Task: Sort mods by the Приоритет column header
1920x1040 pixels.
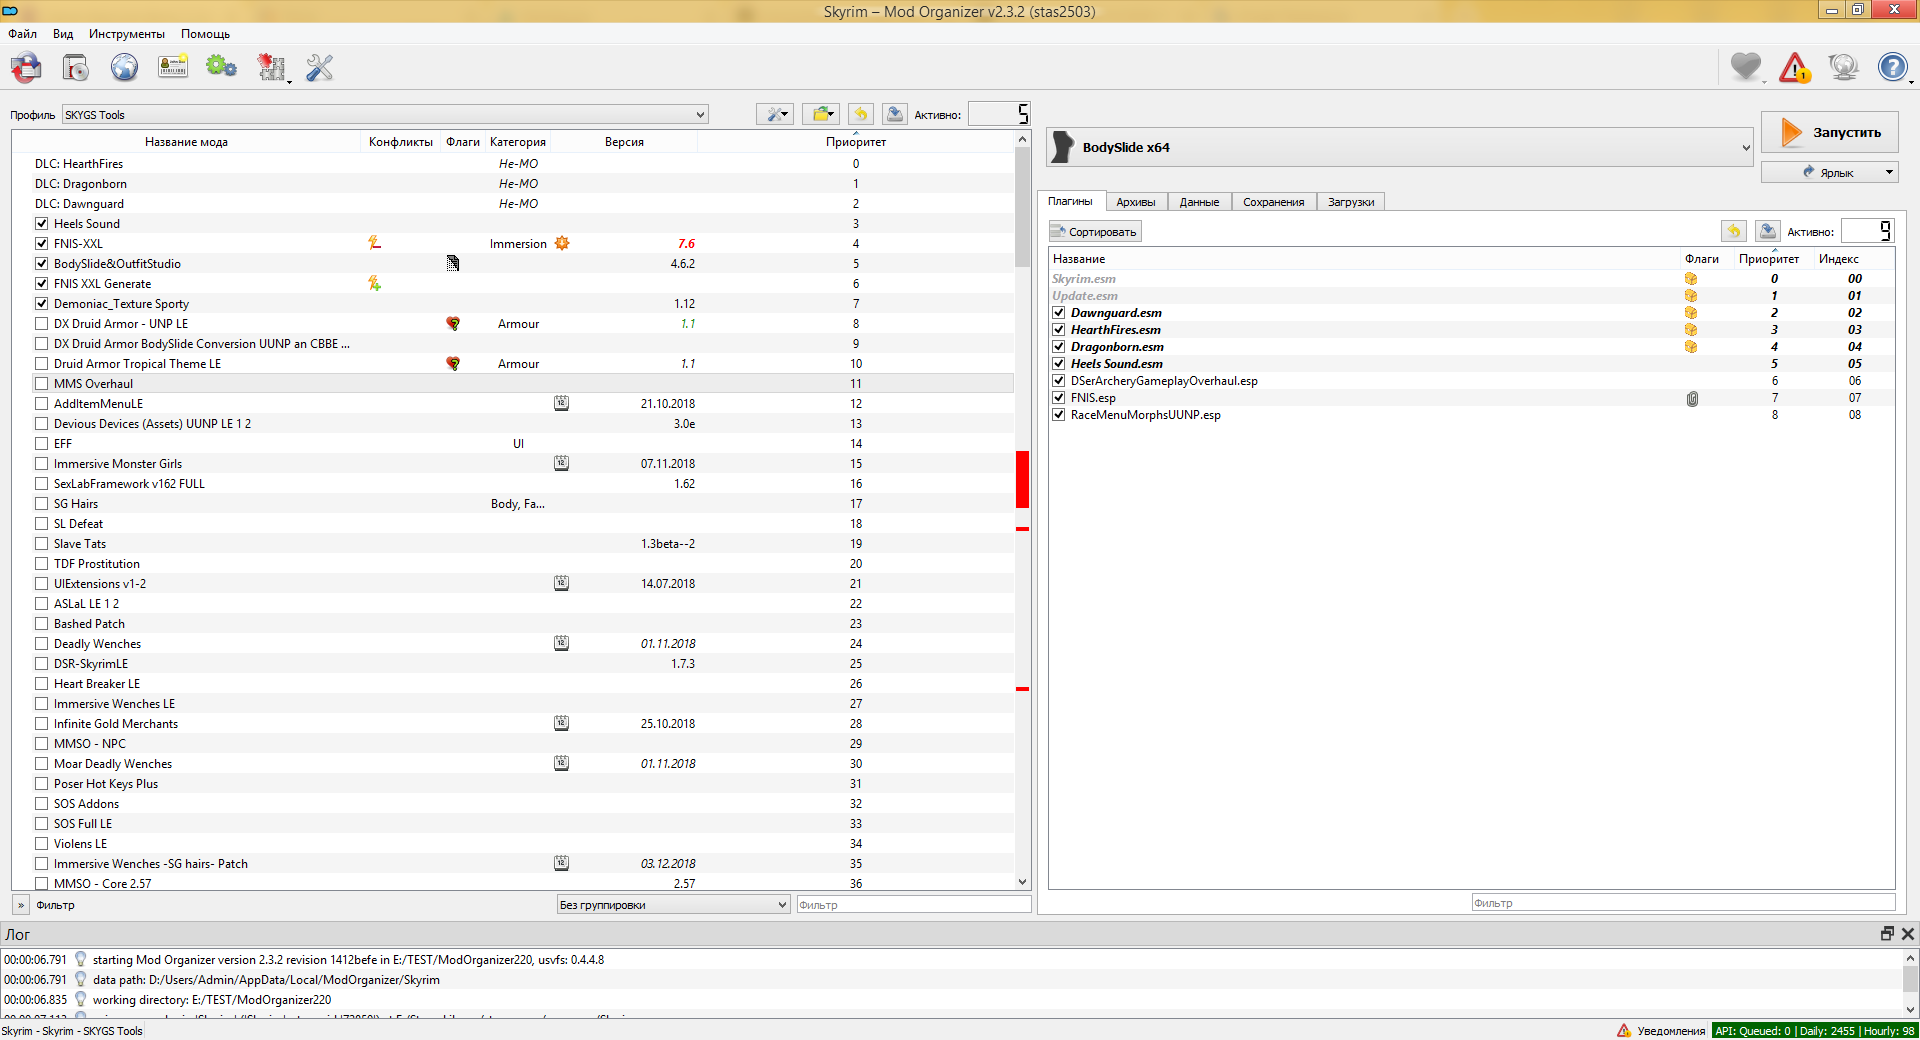Action: (856, 142)
